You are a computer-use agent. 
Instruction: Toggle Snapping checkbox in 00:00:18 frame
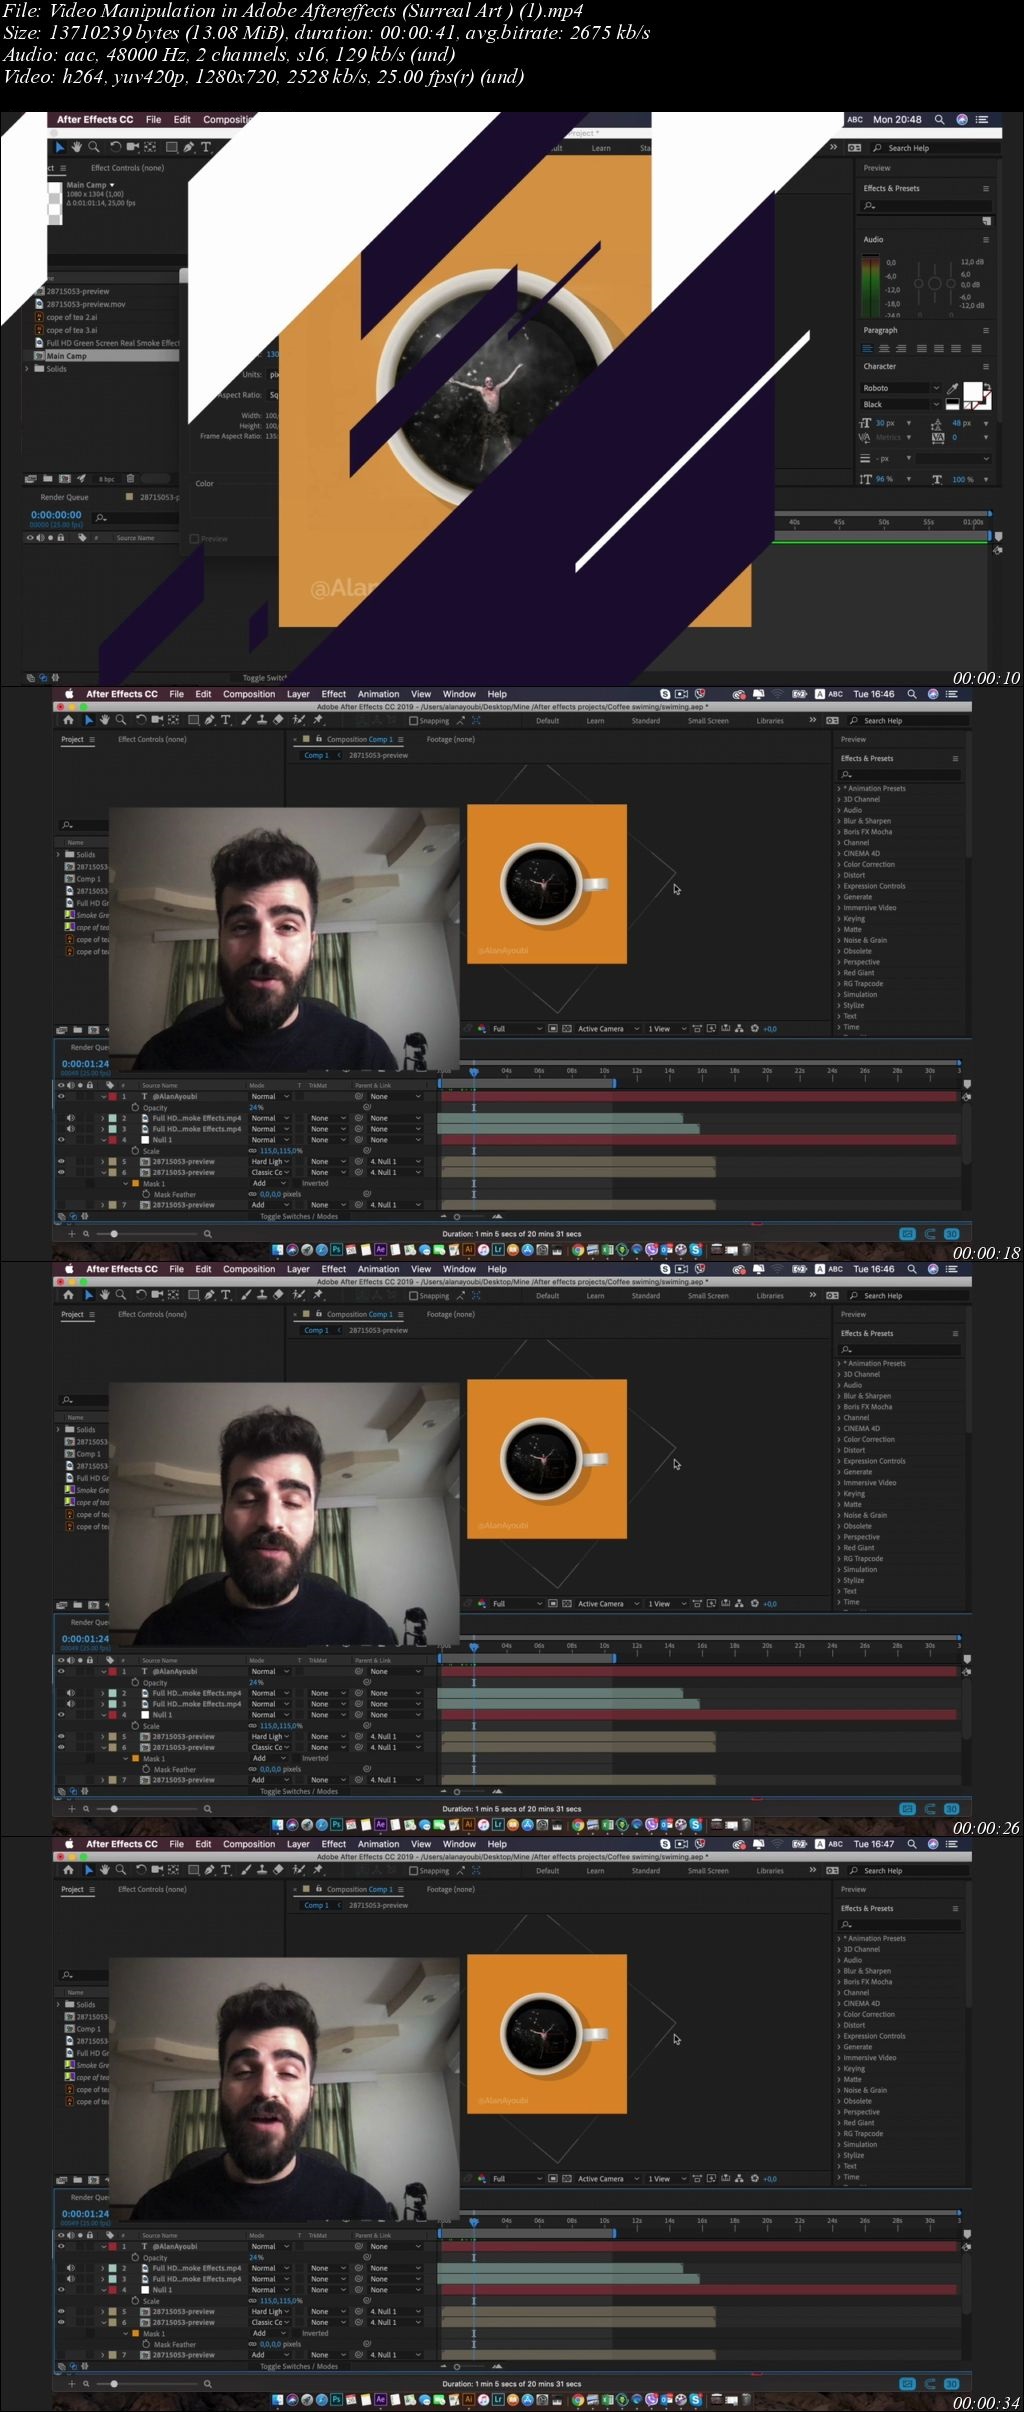point(413,720)
